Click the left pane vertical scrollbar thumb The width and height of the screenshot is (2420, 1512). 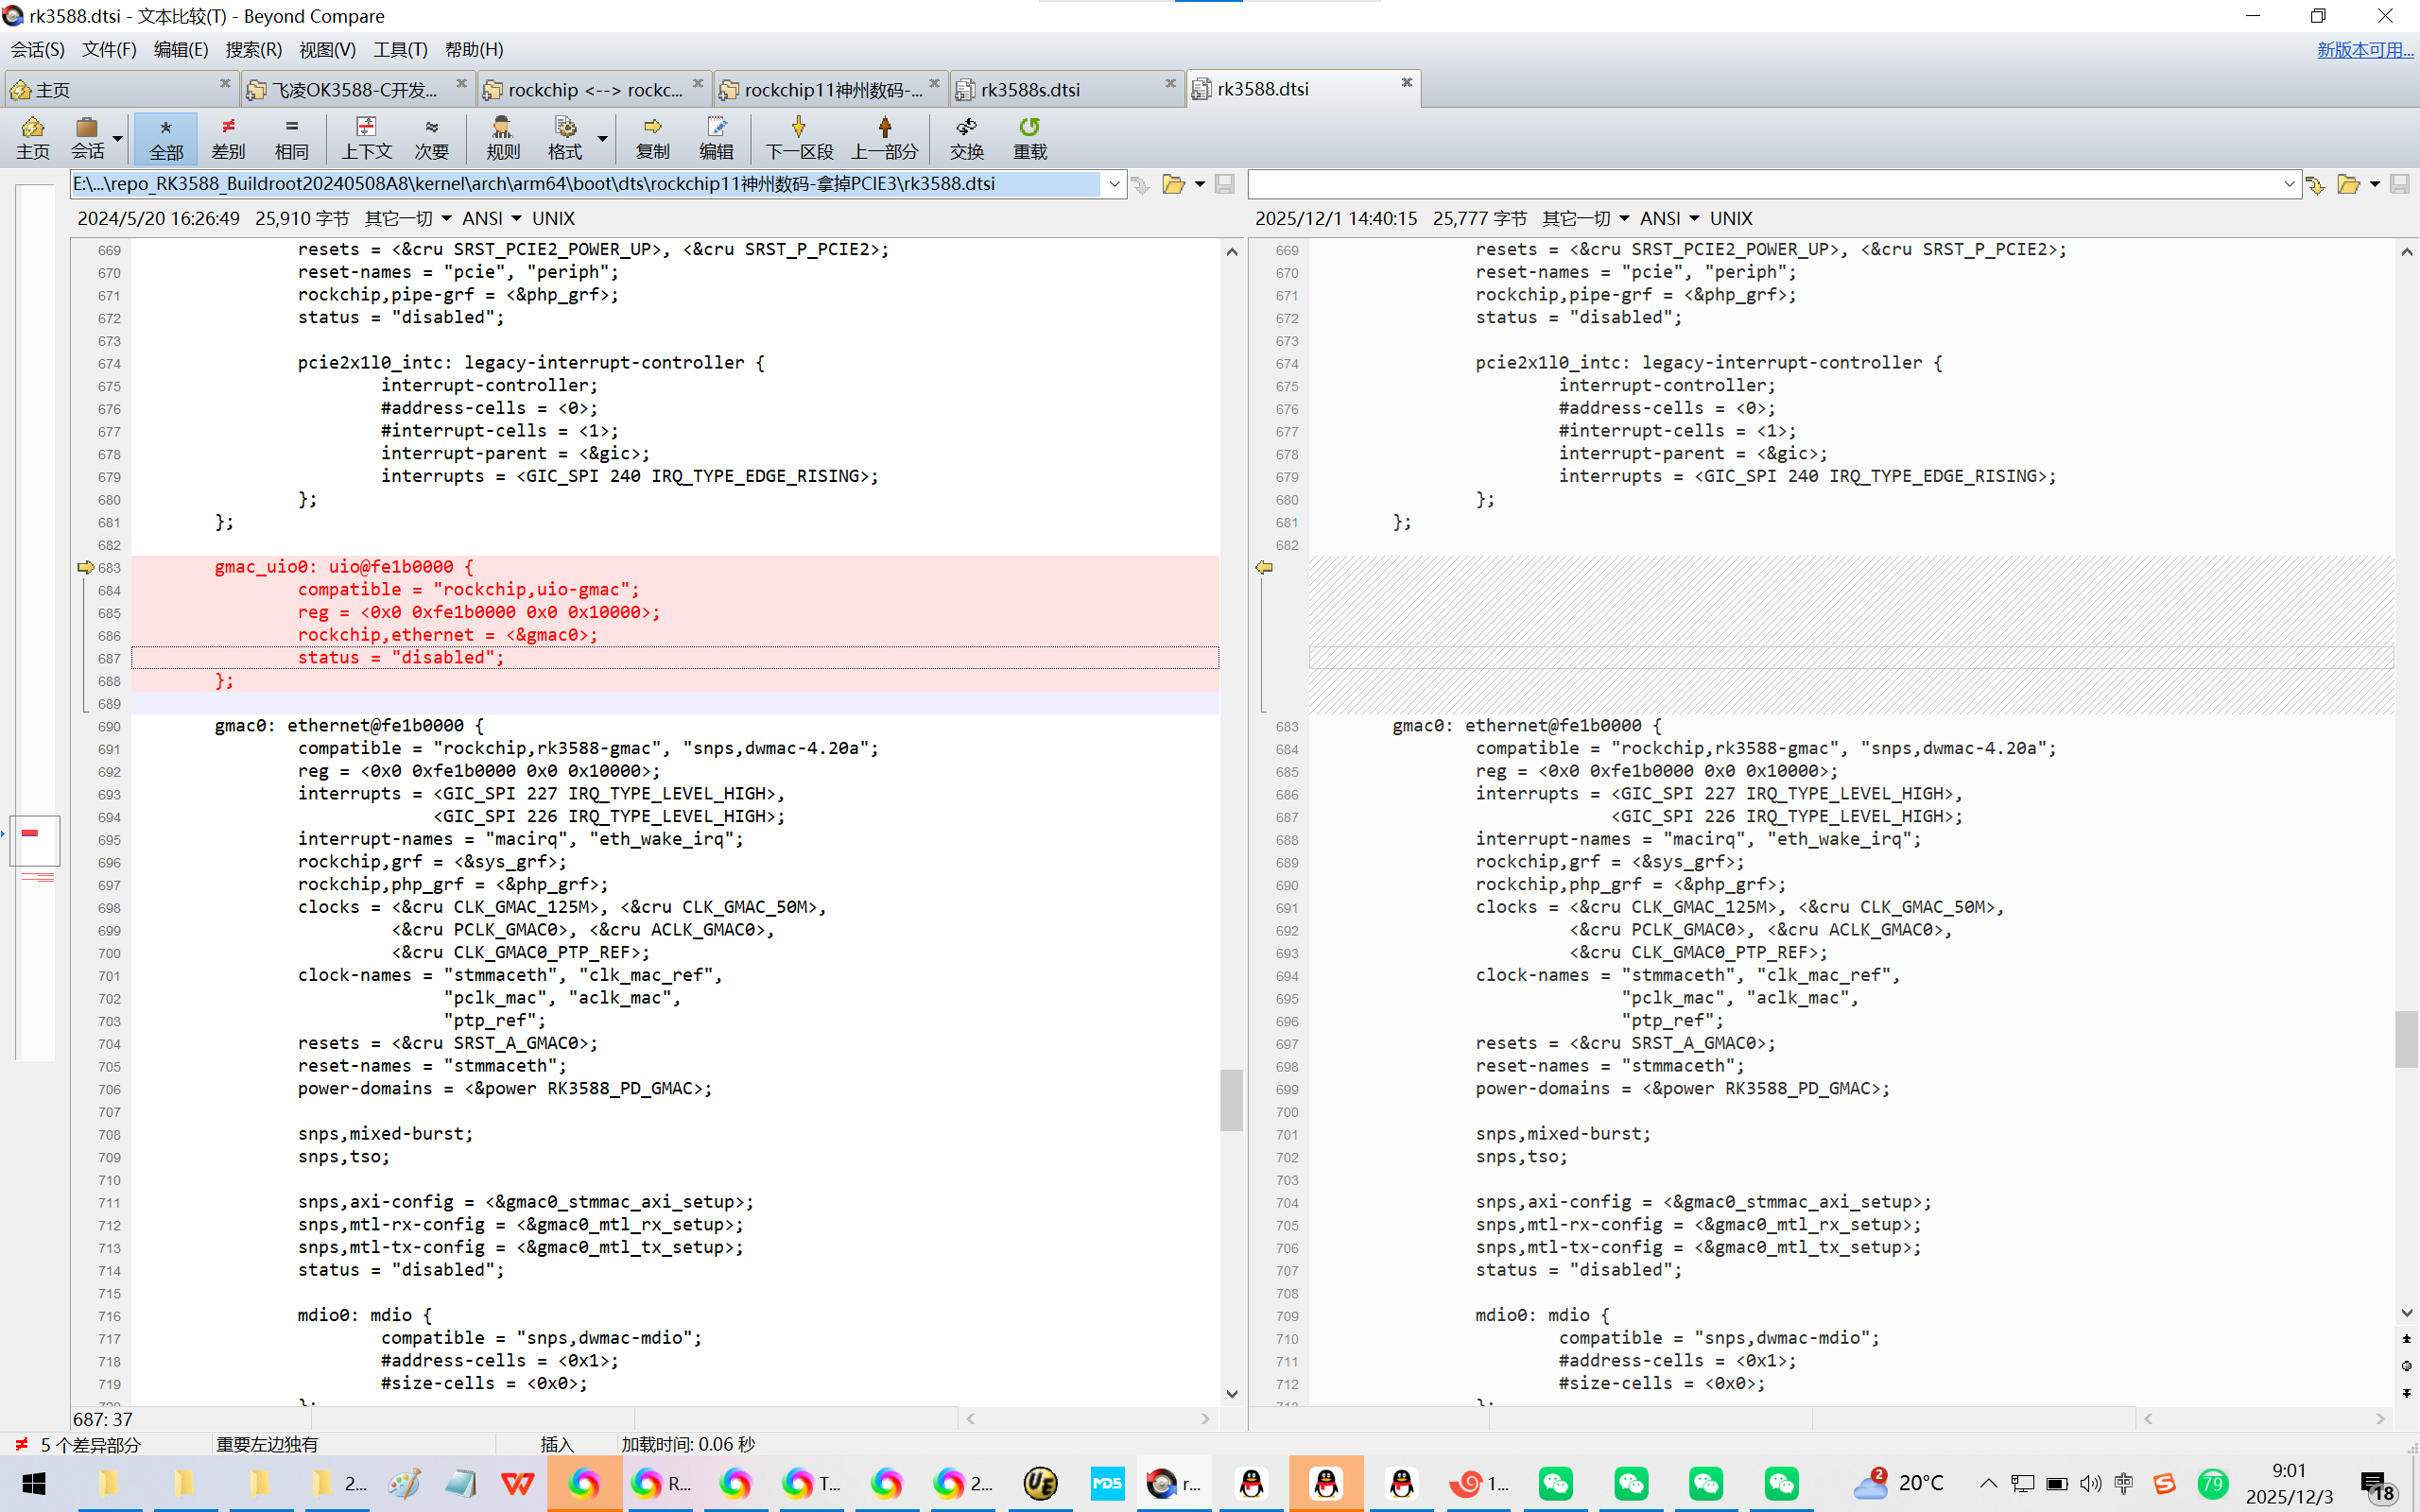point(1231,1099)
